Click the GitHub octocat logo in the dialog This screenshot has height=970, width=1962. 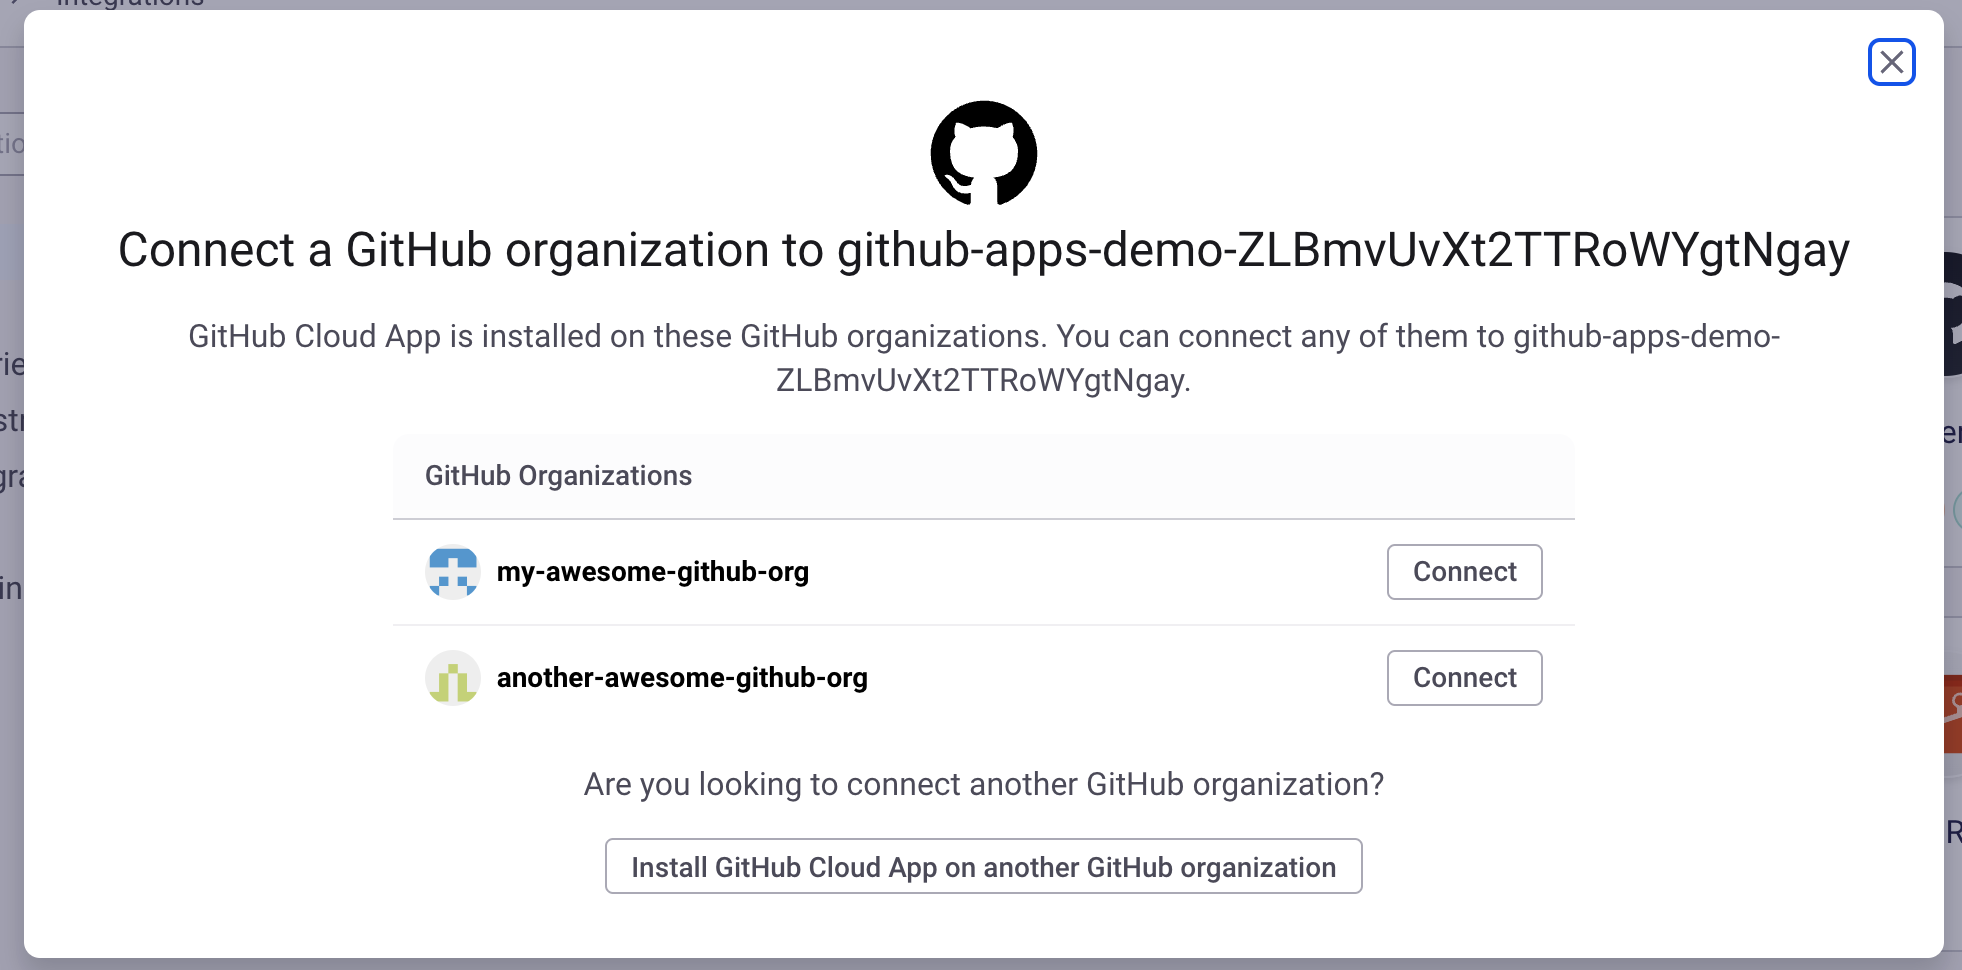pyautogui.click(x=984, y=153)
